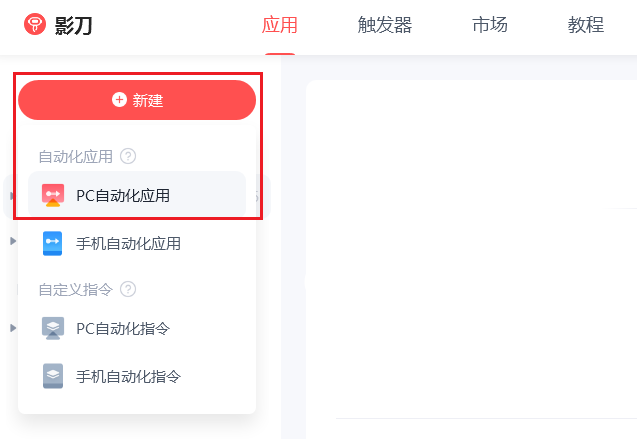The image size is (637, 439).
Task: Open the 教程 tab
Action: 586,25
